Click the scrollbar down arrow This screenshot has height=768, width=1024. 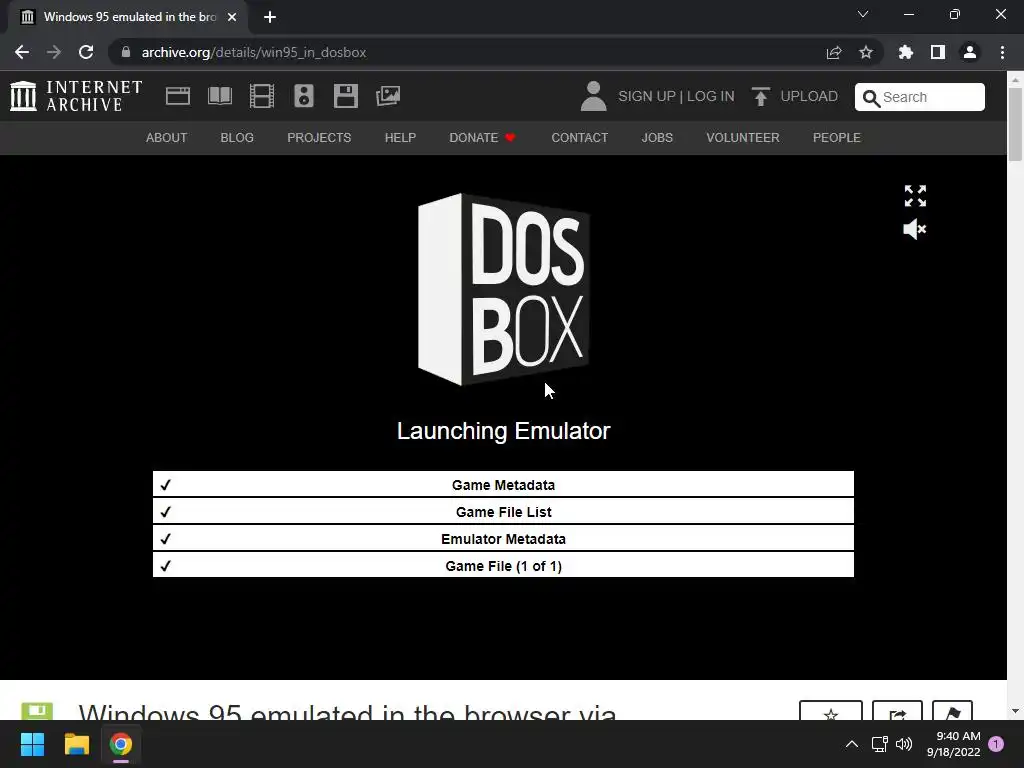pyautogui.click(x=1015, y=711)
